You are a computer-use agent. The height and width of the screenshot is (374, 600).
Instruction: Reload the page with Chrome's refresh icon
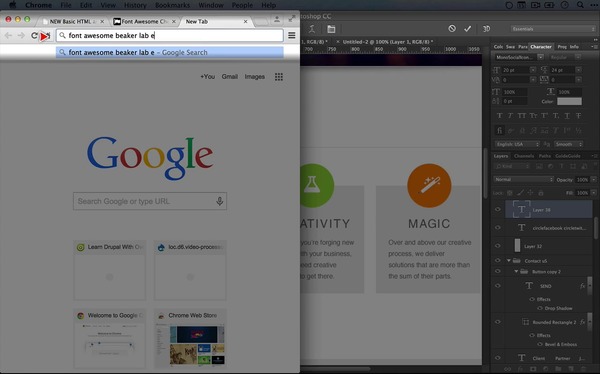click(34, 36)
